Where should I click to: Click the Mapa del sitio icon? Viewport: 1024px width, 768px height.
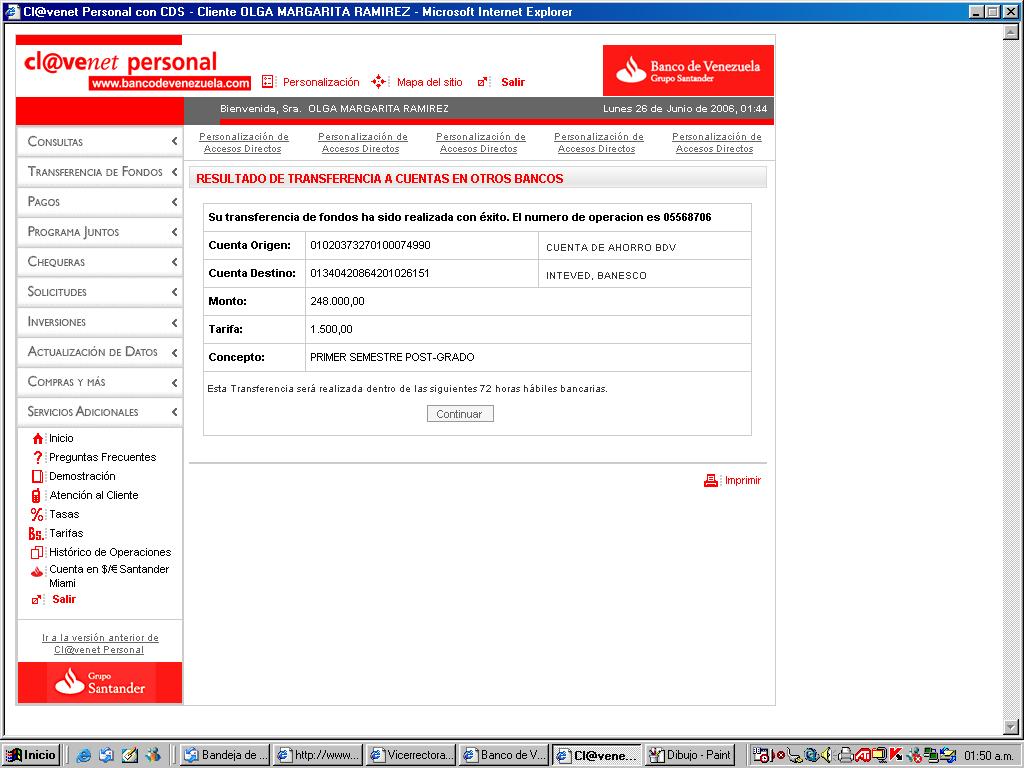pos(378,82)
